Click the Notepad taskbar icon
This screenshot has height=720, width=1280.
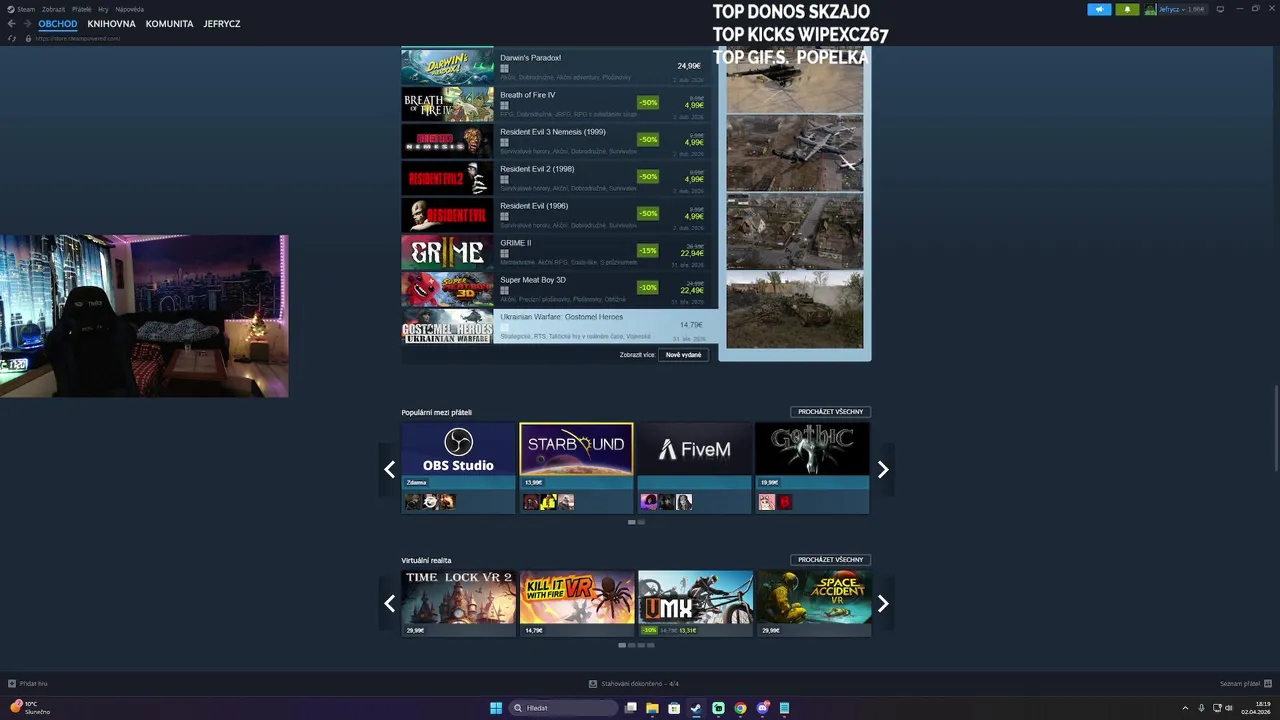point(785,708)
